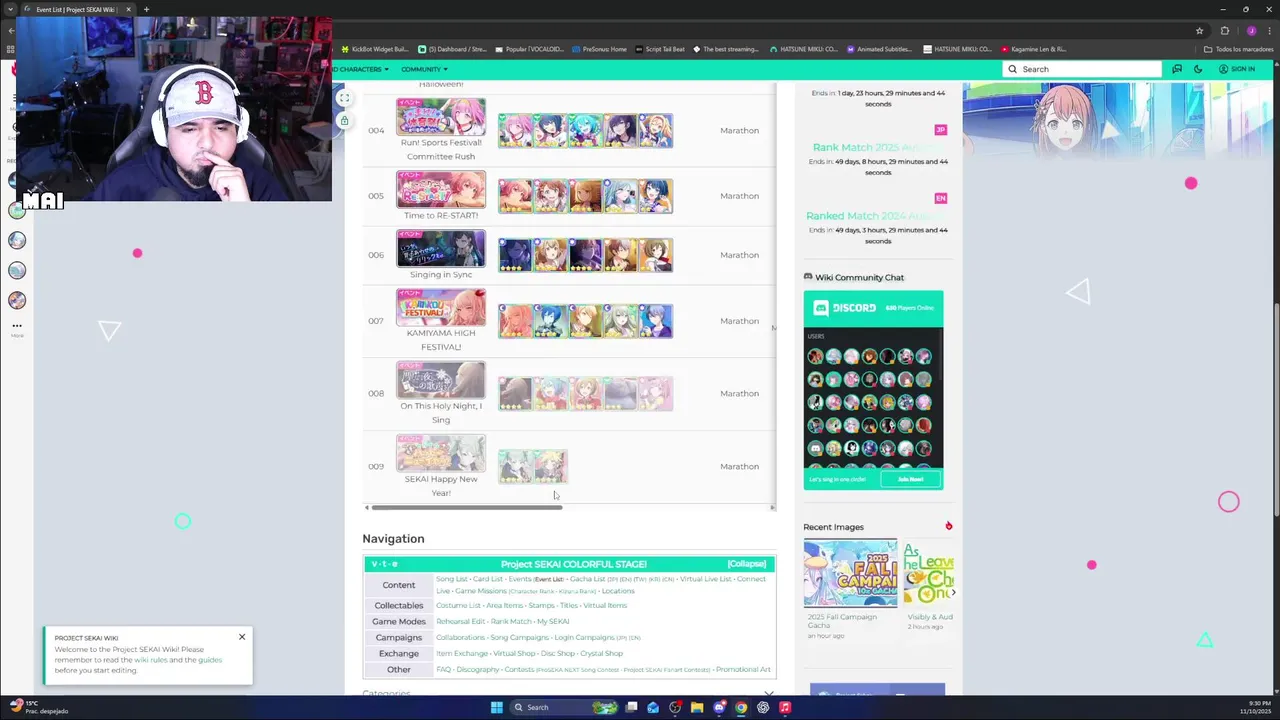Toggle dark mode moon icon

[1198, 69]
